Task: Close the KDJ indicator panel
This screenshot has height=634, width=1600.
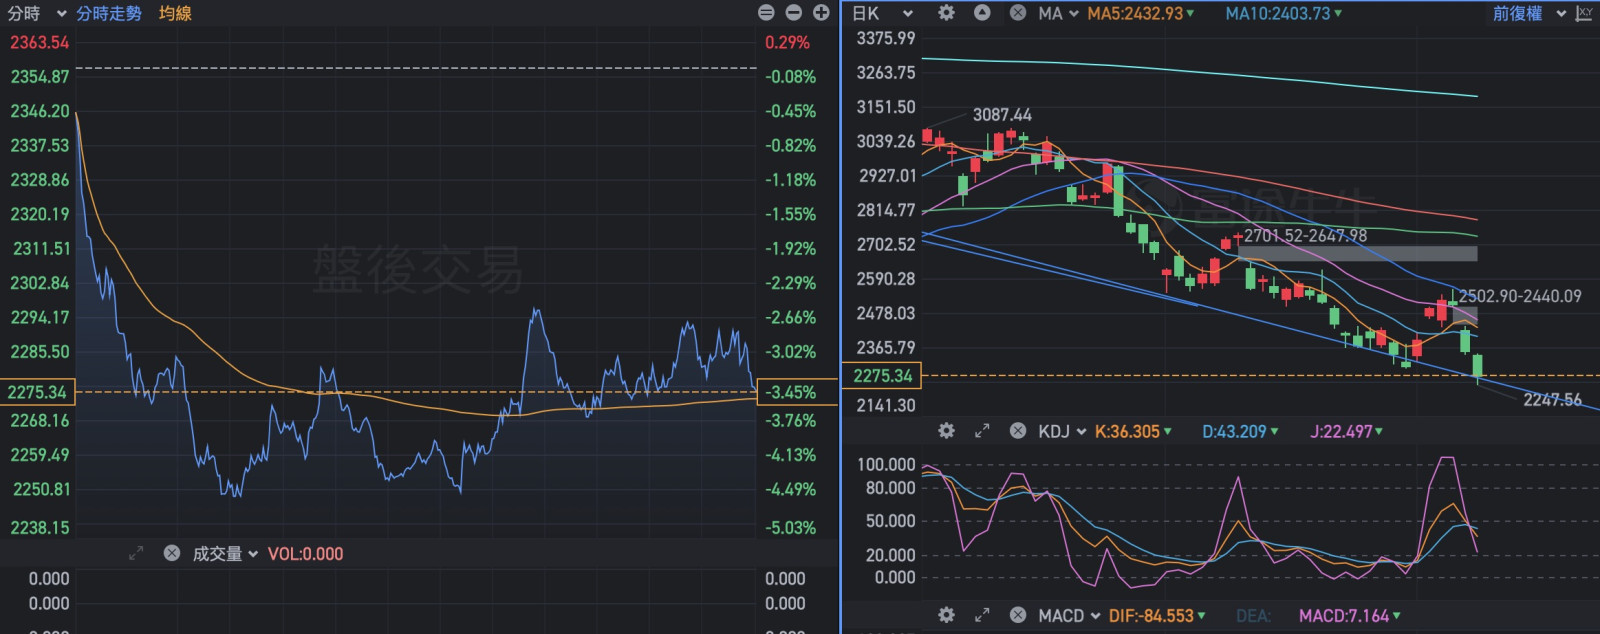Action: 1018,431
